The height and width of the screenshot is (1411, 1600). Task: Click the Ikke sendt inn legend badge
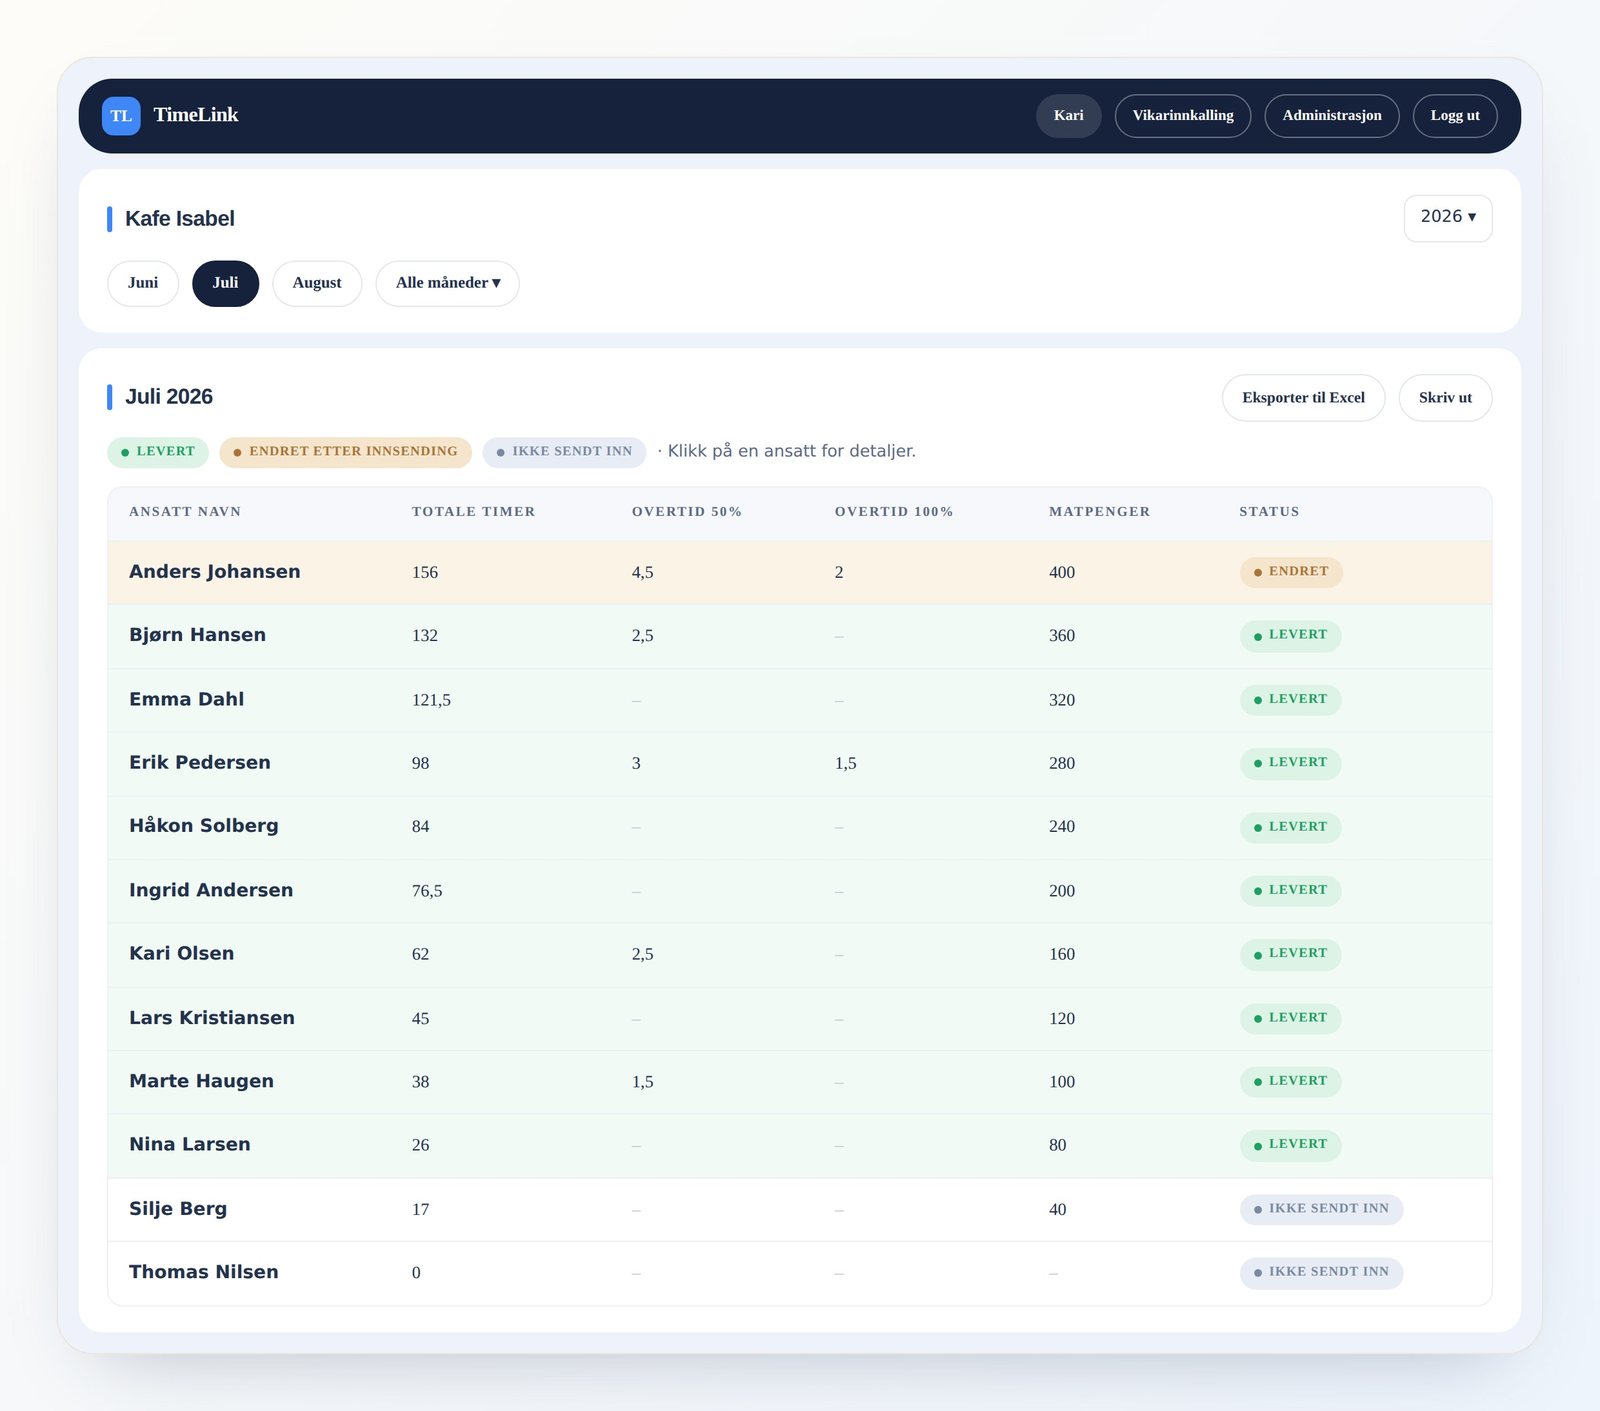pyautogui.click(x=564, y=452)
